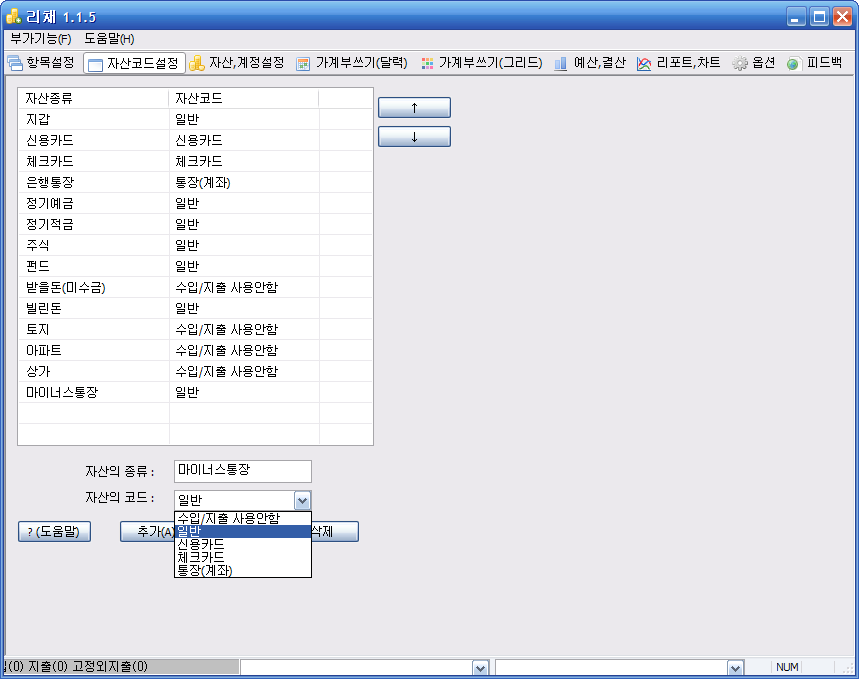Switch to the 자산코드설정 tab
This screenshot has height=679, width=859.
coord(133,63)
